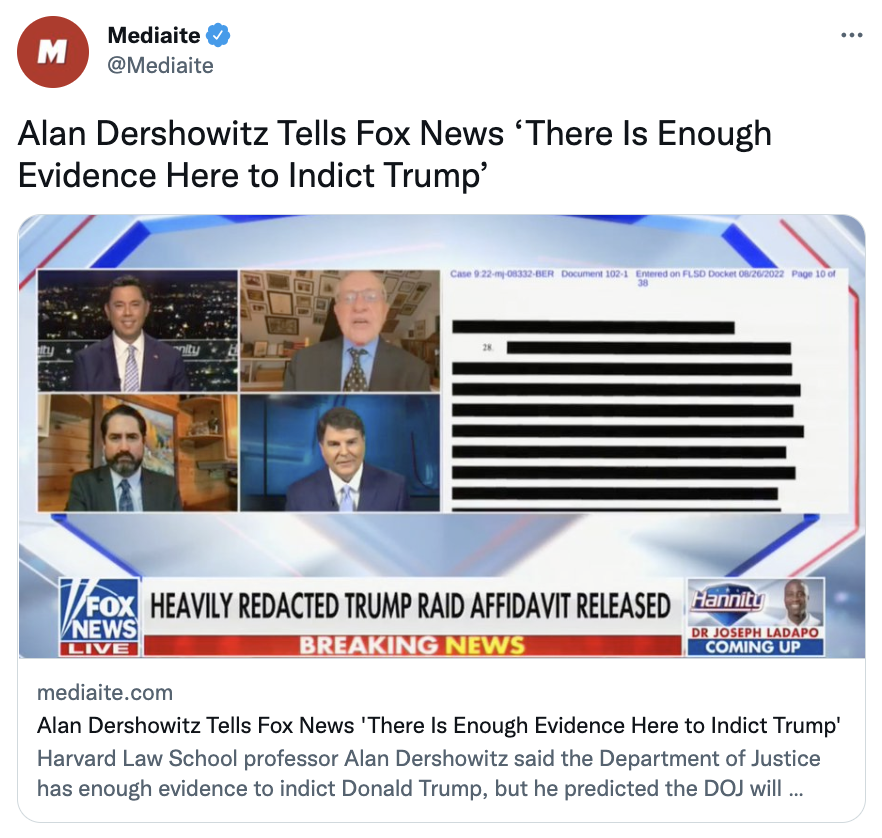Click the Mediaite red M profile avatar

[x=53, y=52]
